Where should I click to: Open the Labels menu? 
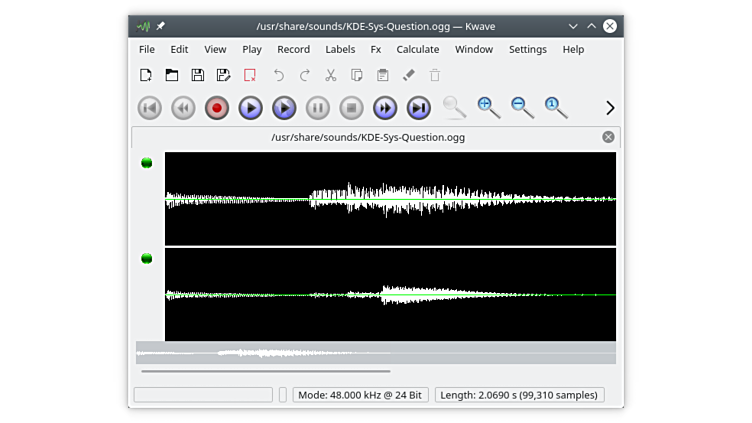[x=340, y=49]
